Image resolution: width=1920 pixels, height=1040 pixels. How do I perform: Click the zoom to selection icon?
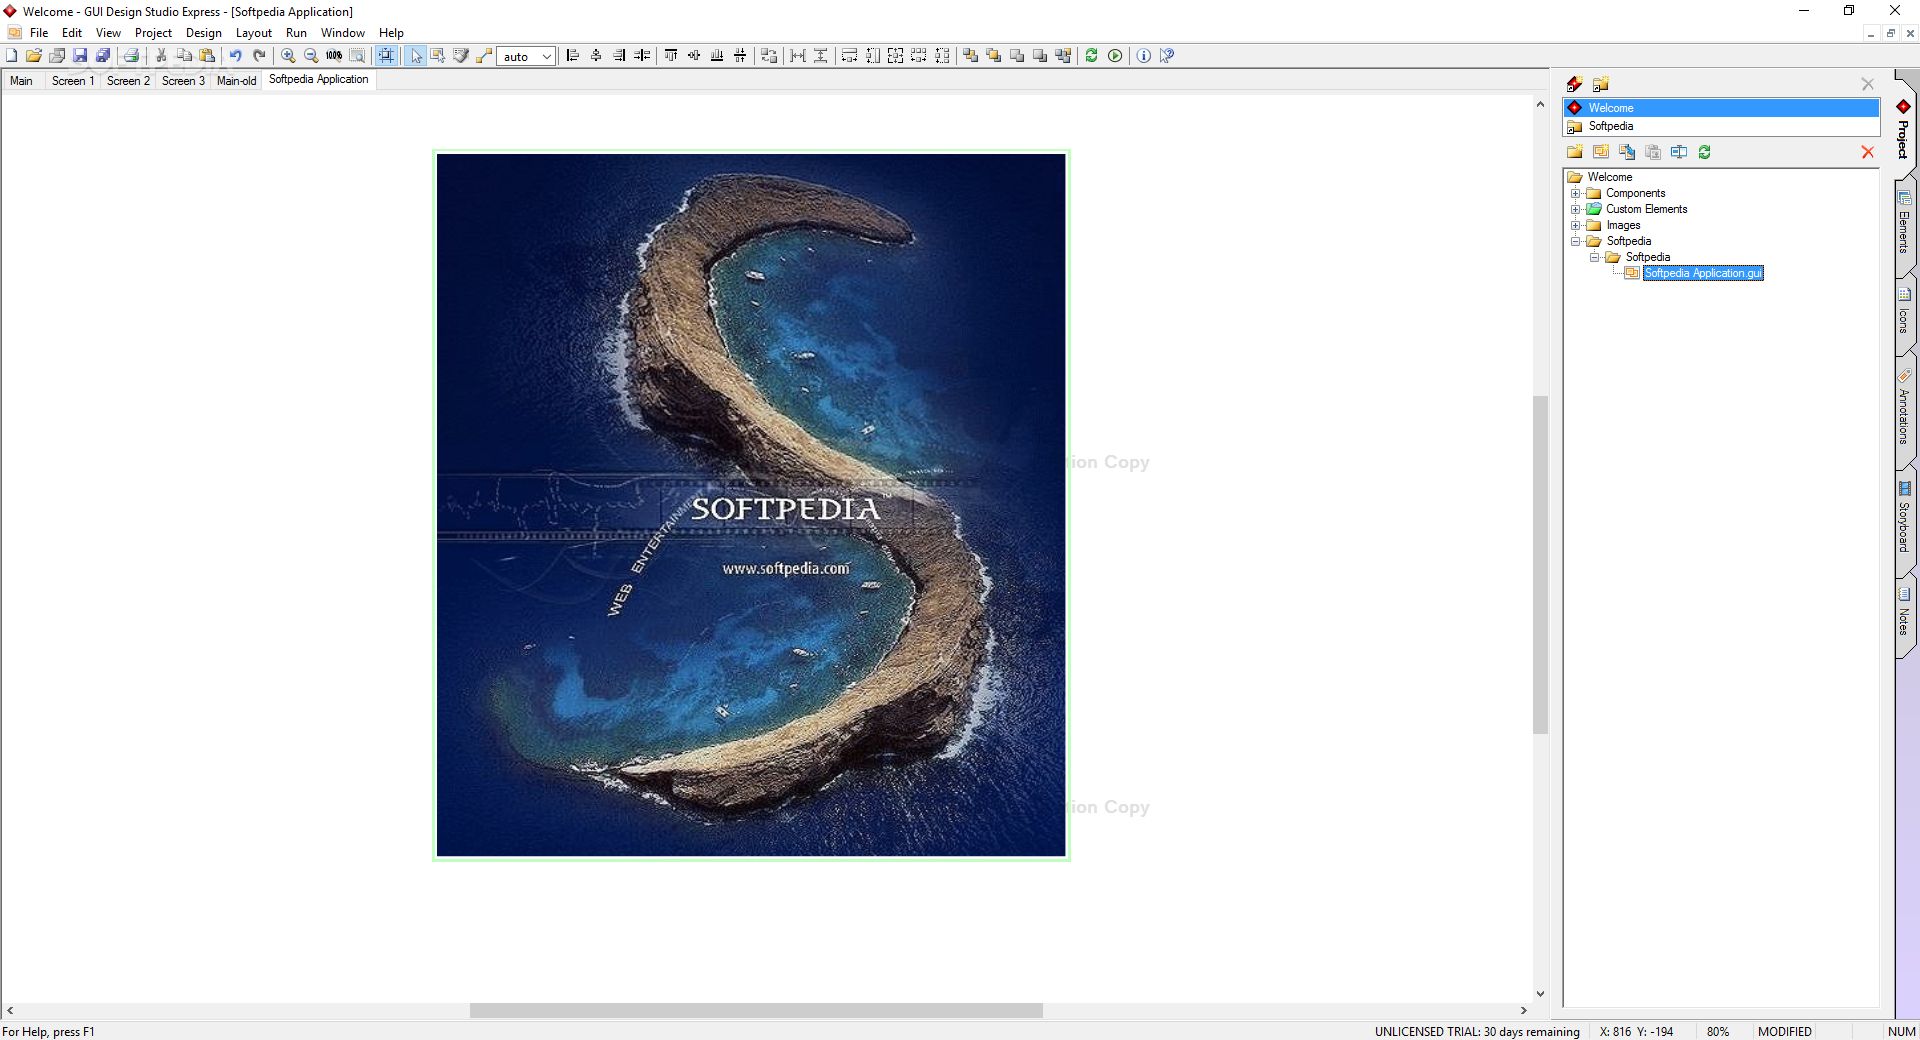tap(357, 56)
